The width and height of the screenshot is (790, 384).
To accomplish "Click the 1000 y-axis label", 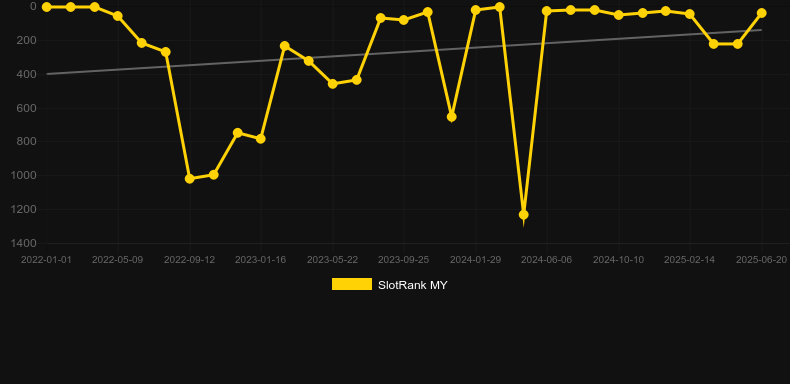I will click(x=25, y=175).
